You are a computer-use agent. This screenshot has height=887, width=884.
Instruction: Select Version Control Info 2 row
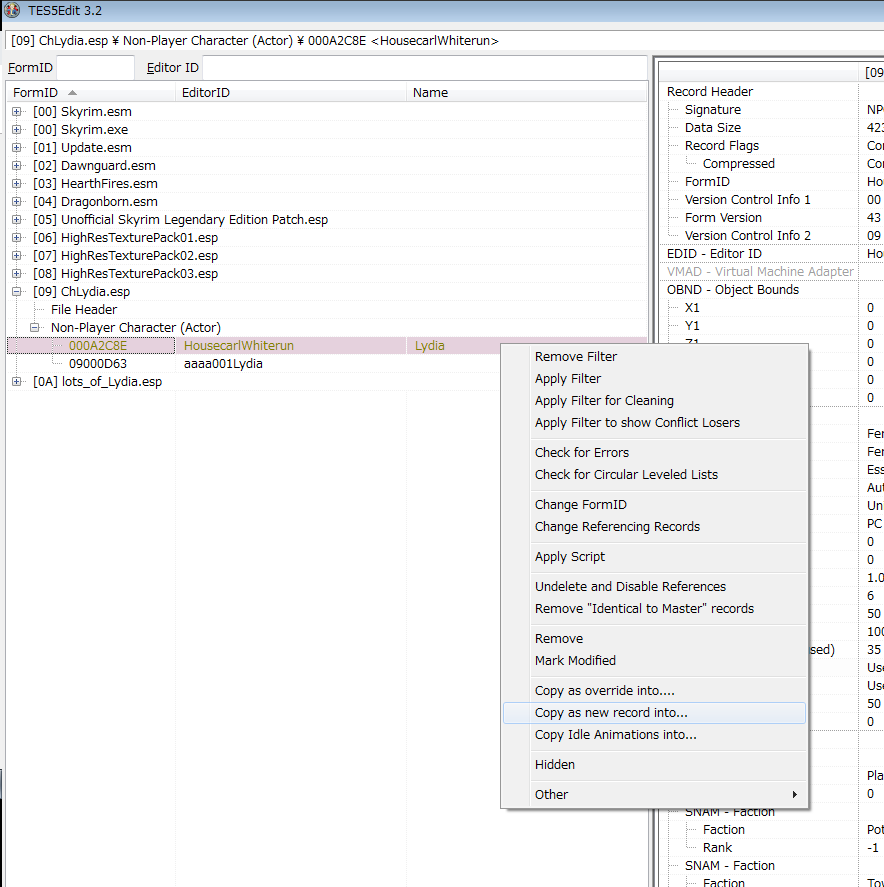click(x=758, y=236)
